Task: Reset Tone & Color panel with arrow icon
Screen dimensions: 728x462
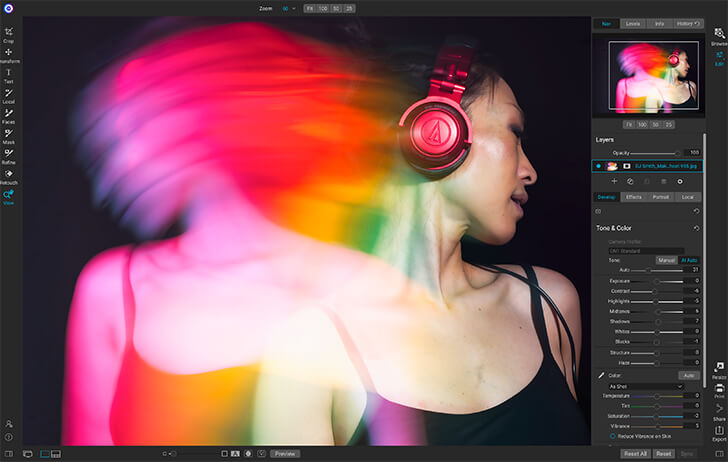Action: click(x=696, y=228)
